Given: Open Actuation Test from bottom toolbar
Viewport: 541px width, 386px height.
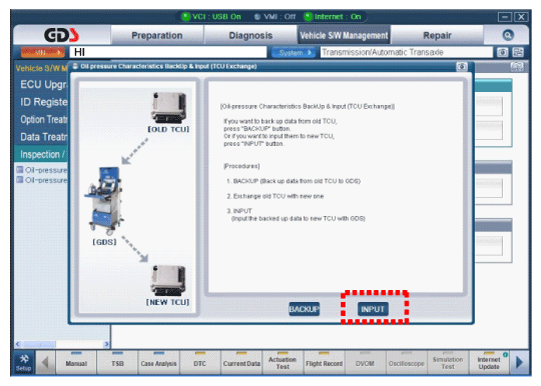Looking at the screenshot, I should tap(283, 363).
